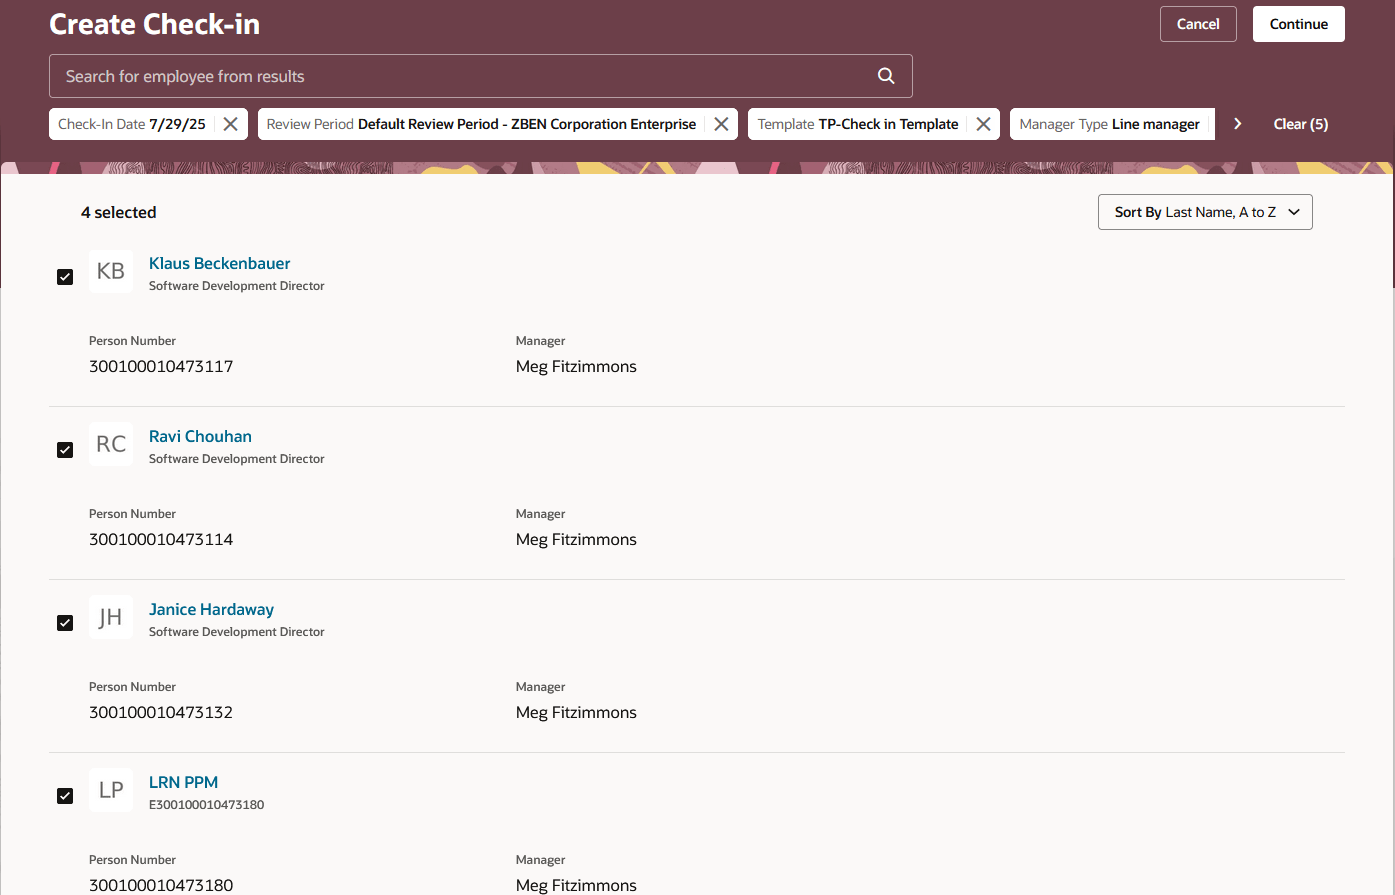Clear all five filters
The height and width of the screenshot is (895, 1395).
1300,123
